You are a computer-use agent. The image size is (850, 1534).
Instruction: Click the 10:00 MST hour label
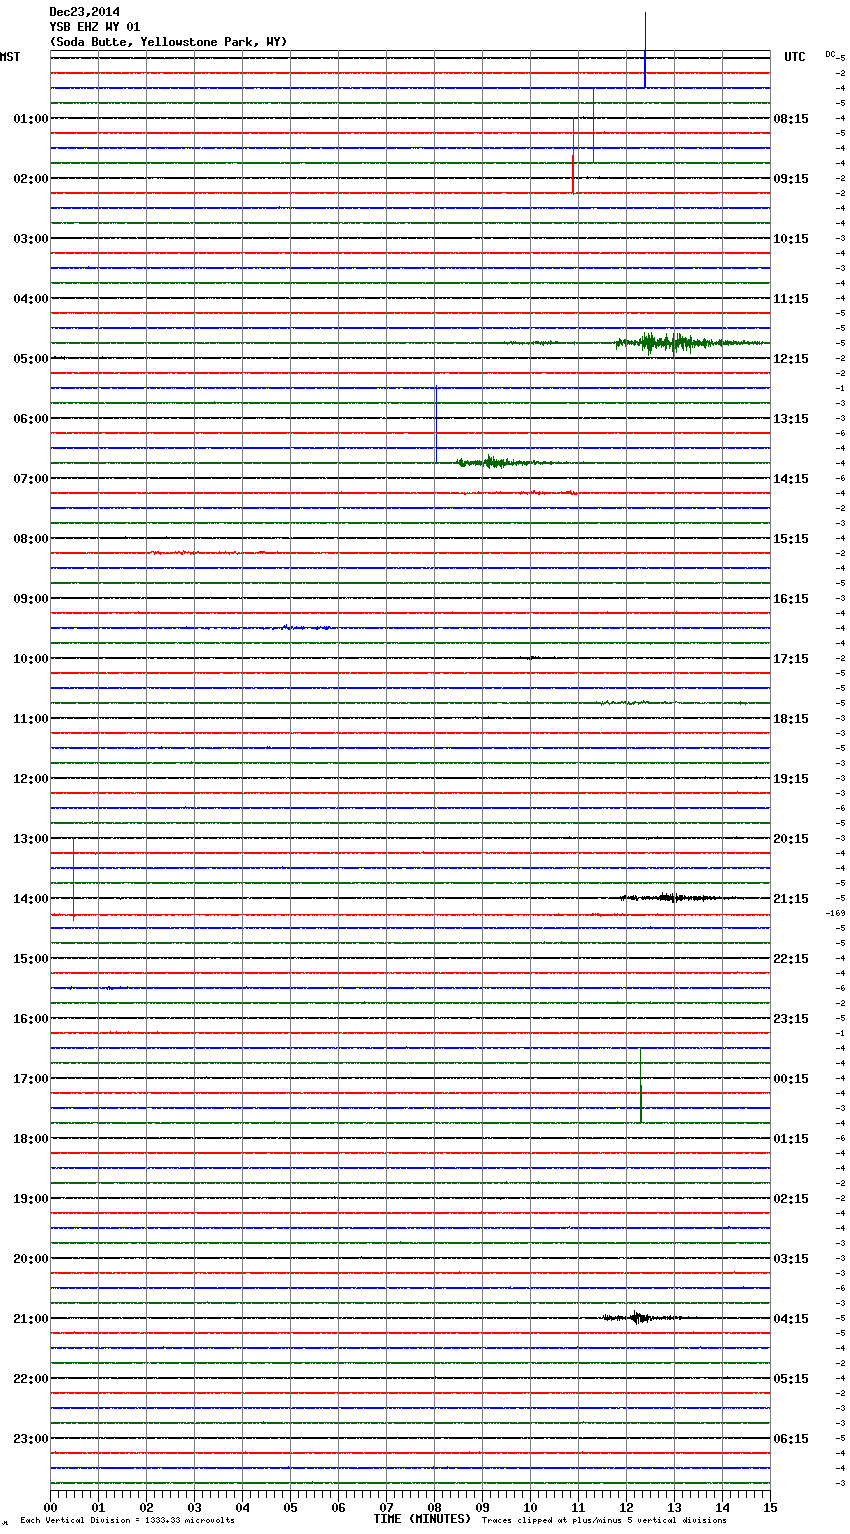pyautogui.click(x=31, y=659)
